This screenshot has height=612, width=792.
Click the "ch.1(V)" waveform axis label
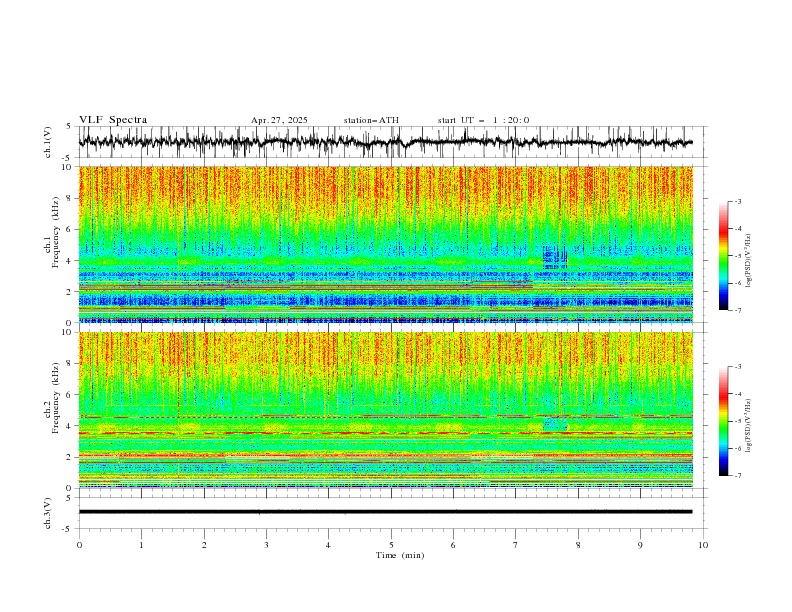[48, 142]
